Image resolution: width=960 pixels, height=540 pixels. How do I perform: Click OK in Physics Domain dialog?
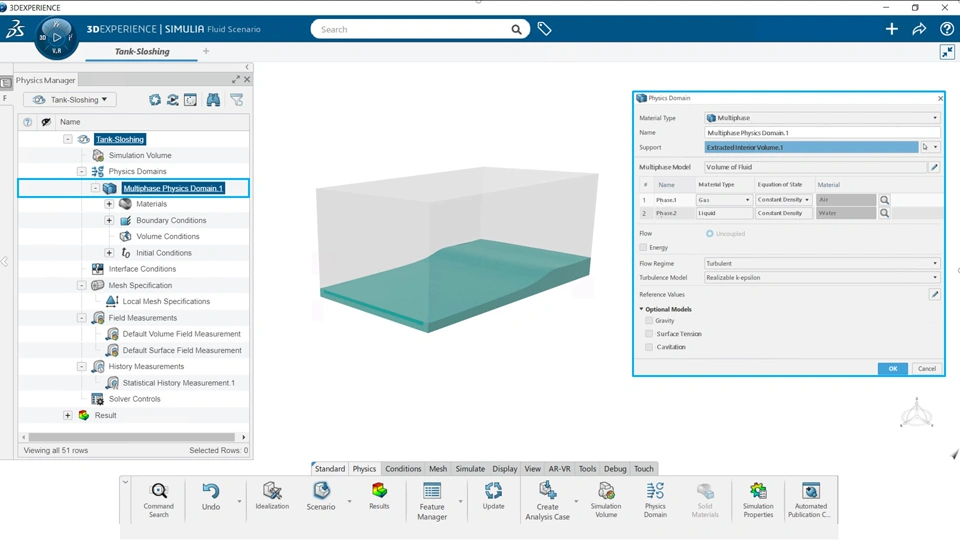coord(893,369)
